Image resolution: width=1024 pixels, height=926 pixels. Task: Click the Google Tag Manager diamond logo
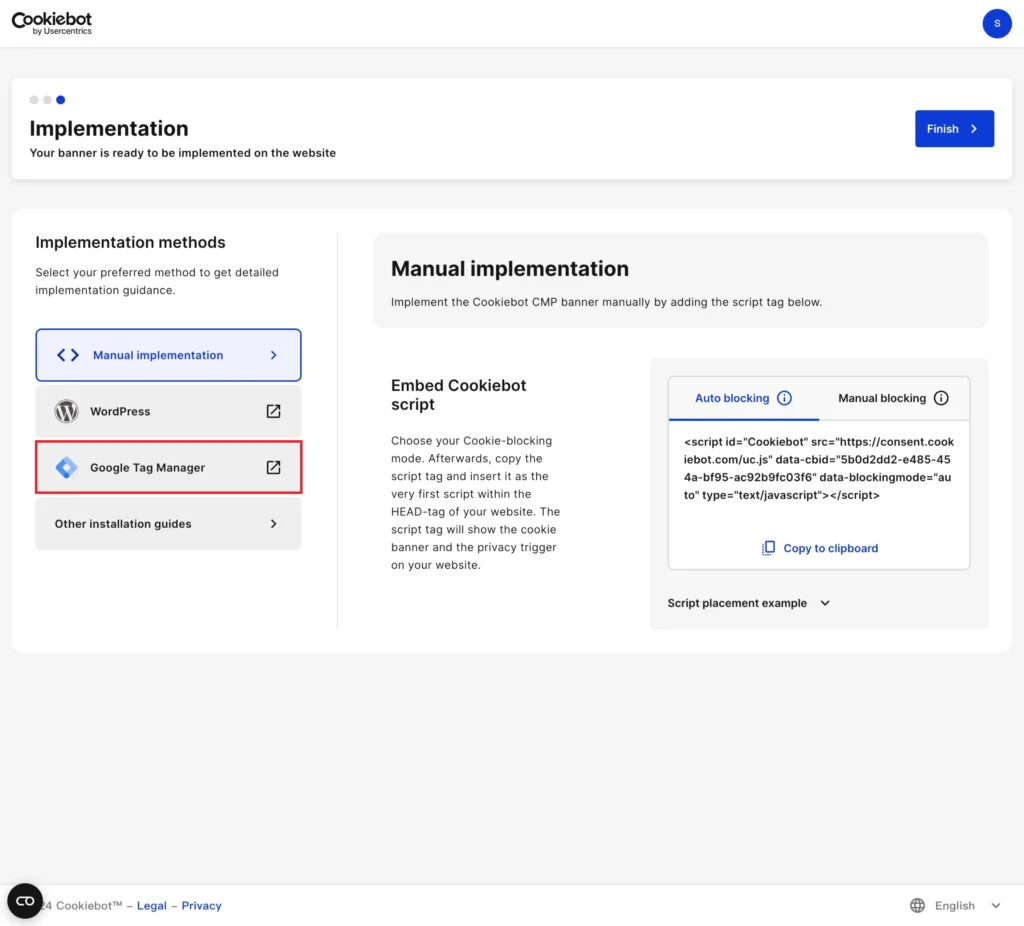[66, 467]
